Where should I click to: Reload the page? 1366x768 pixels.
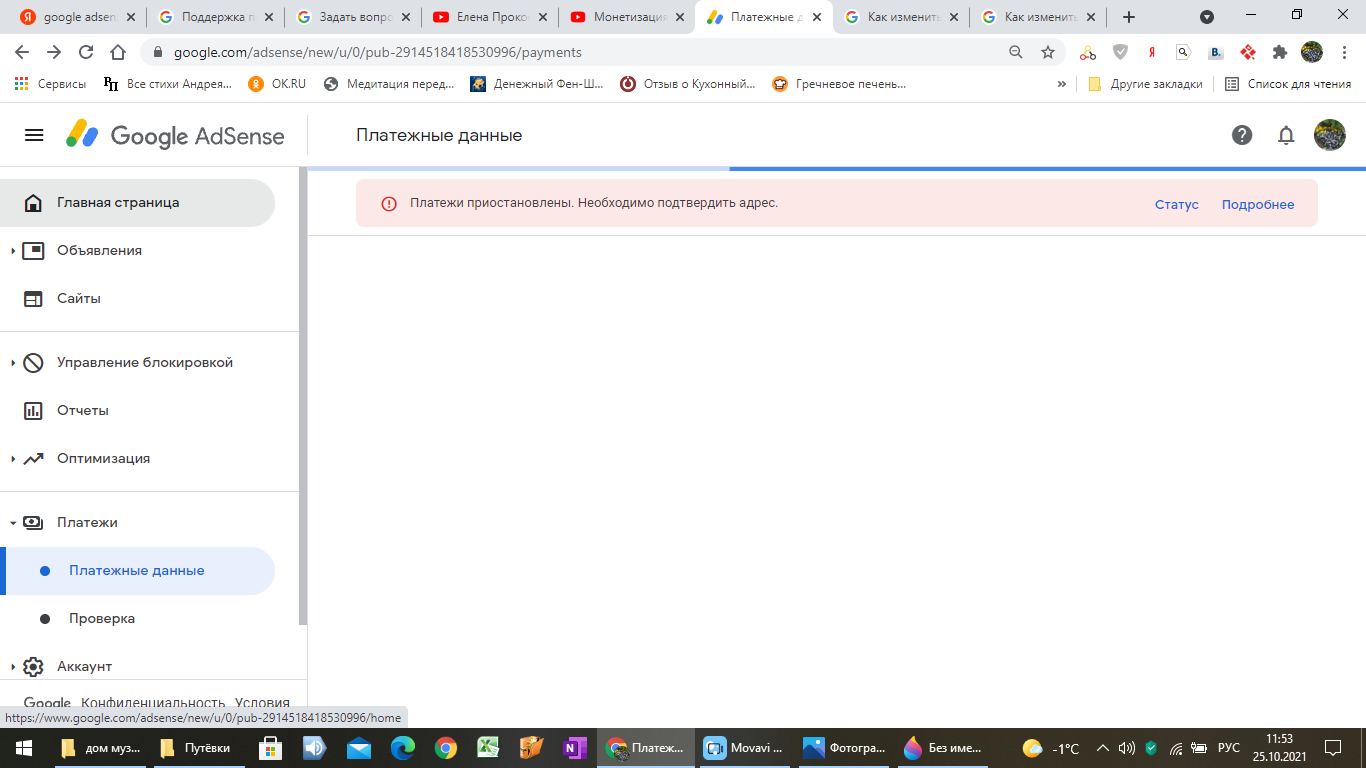tap(86, 52)
